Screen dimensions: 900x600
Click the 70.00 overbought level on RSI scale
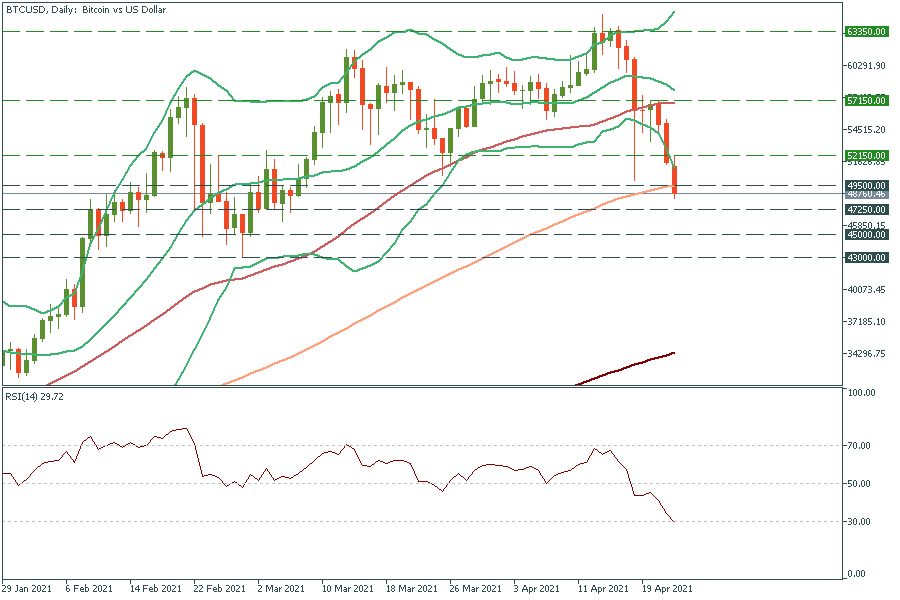point(859,446)
